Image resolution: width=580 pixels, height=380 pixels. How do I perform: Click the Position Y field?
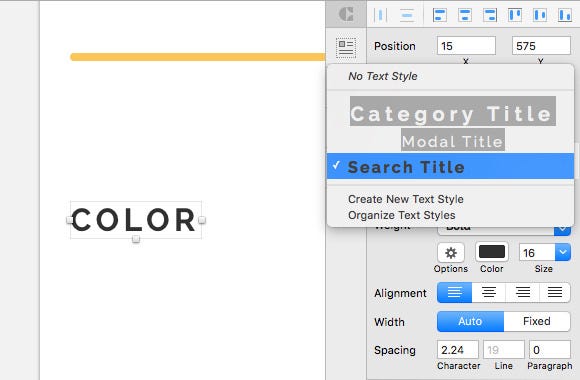(x=541, y=46)
